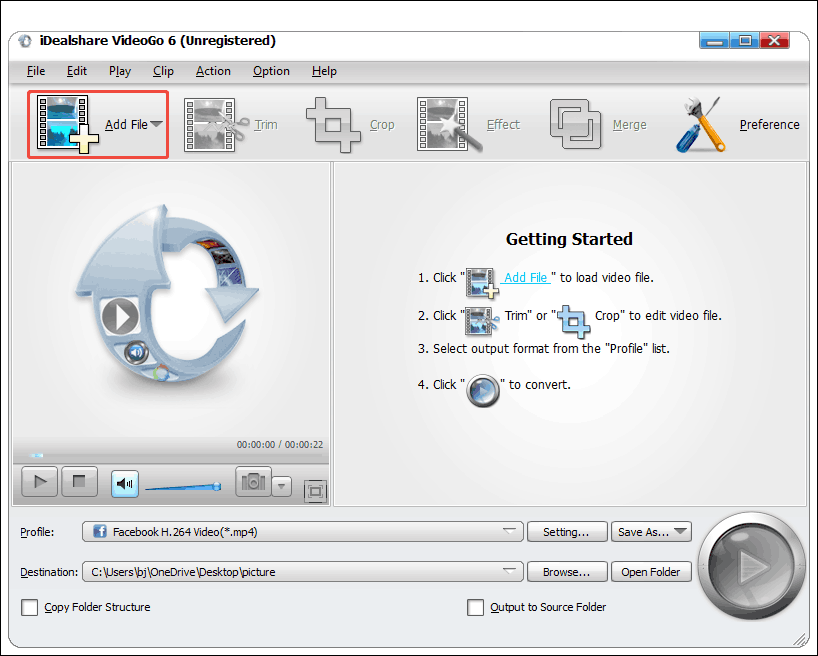Open the Action menu
The width and height of the screenshot is (818, 656).
click(x=213, y=71)
